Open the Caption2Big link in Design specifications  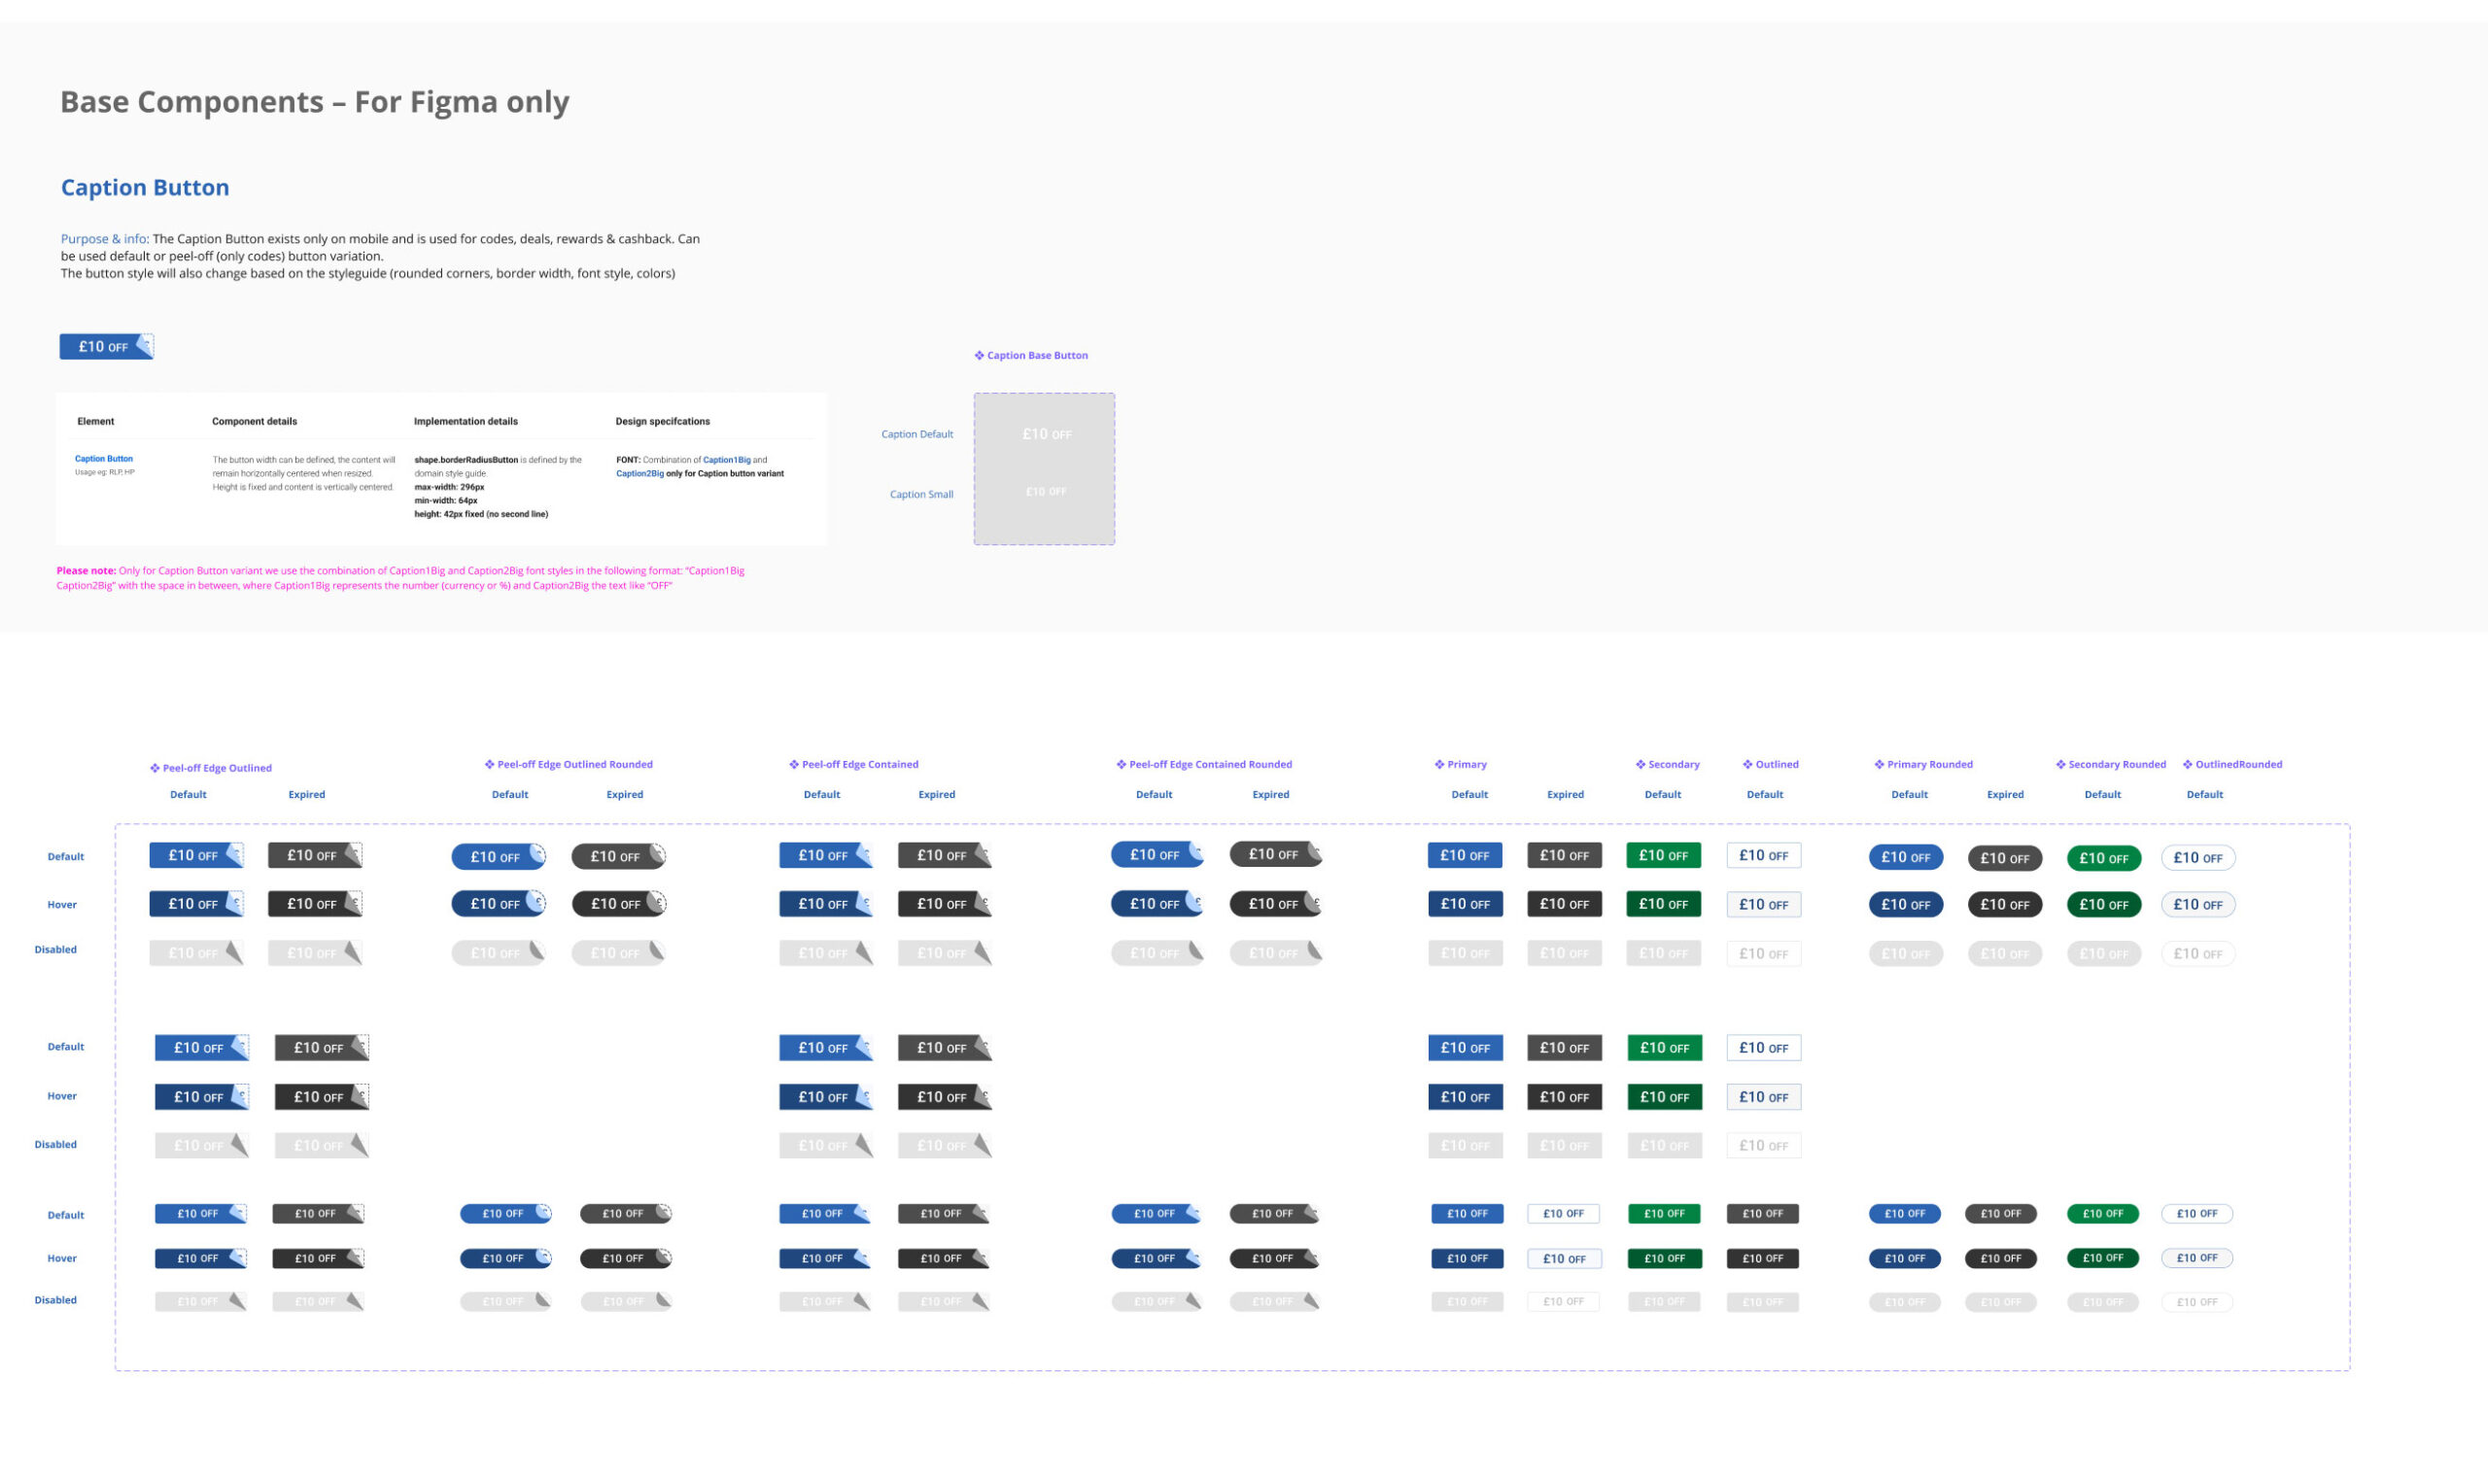pyautogui.click(x=640, y=473)
